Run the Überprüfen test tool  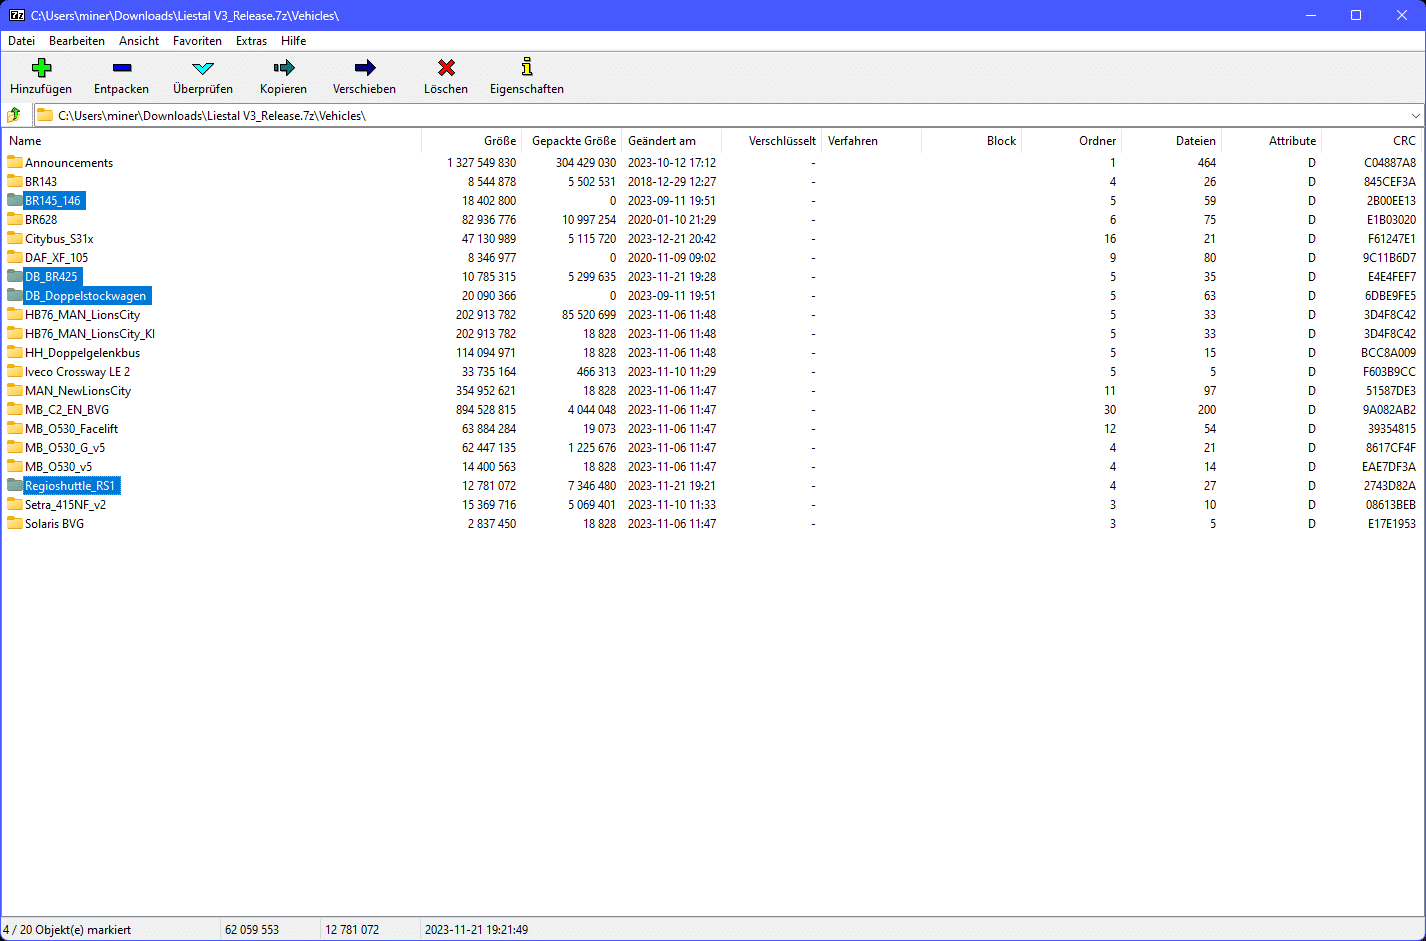203,68
